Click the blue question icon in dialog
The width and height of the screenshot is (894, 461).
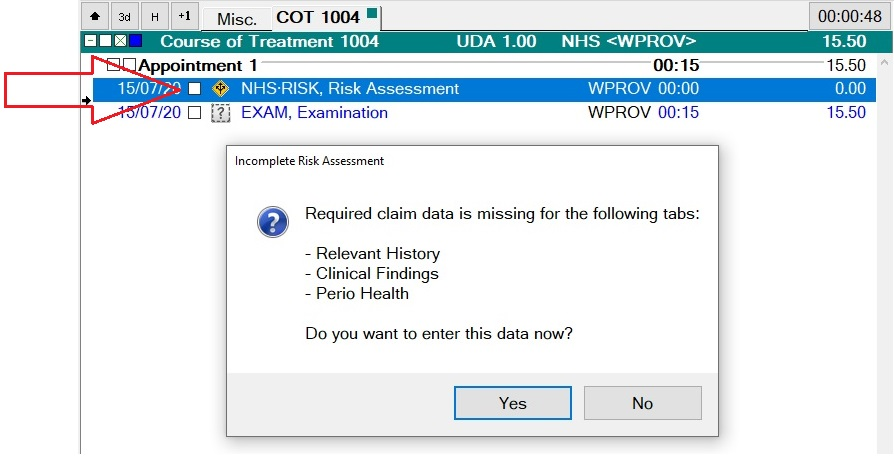tap(273, 222)
